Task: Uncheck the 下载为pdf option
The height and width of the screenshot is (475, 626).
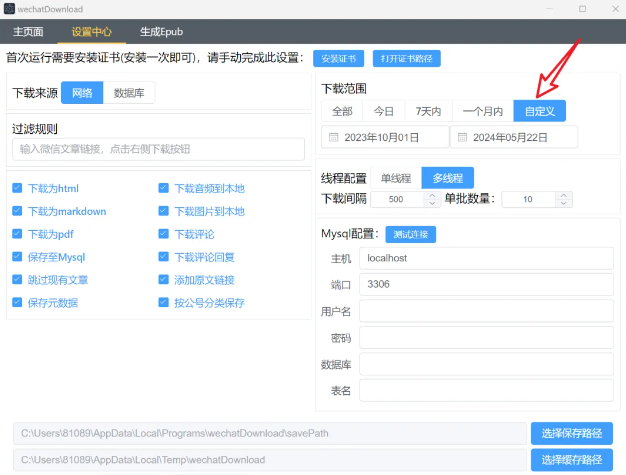Action: (x=17, y=234)
